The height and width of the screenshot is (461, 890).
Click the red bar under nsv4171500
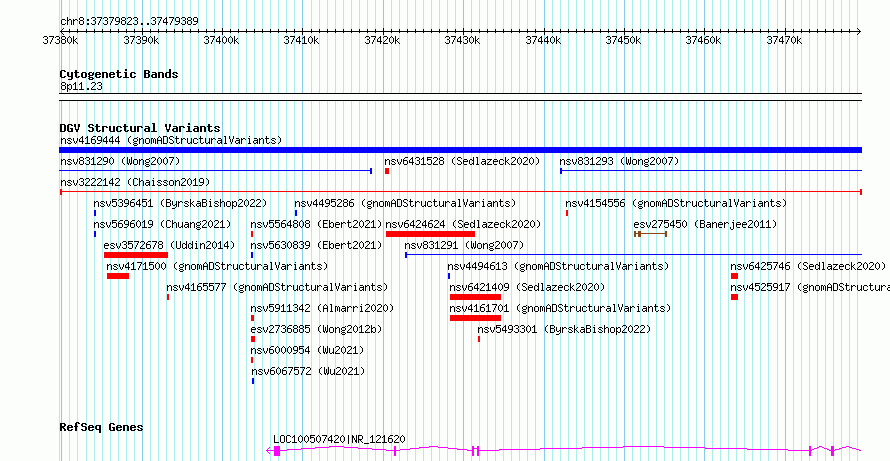118,276
